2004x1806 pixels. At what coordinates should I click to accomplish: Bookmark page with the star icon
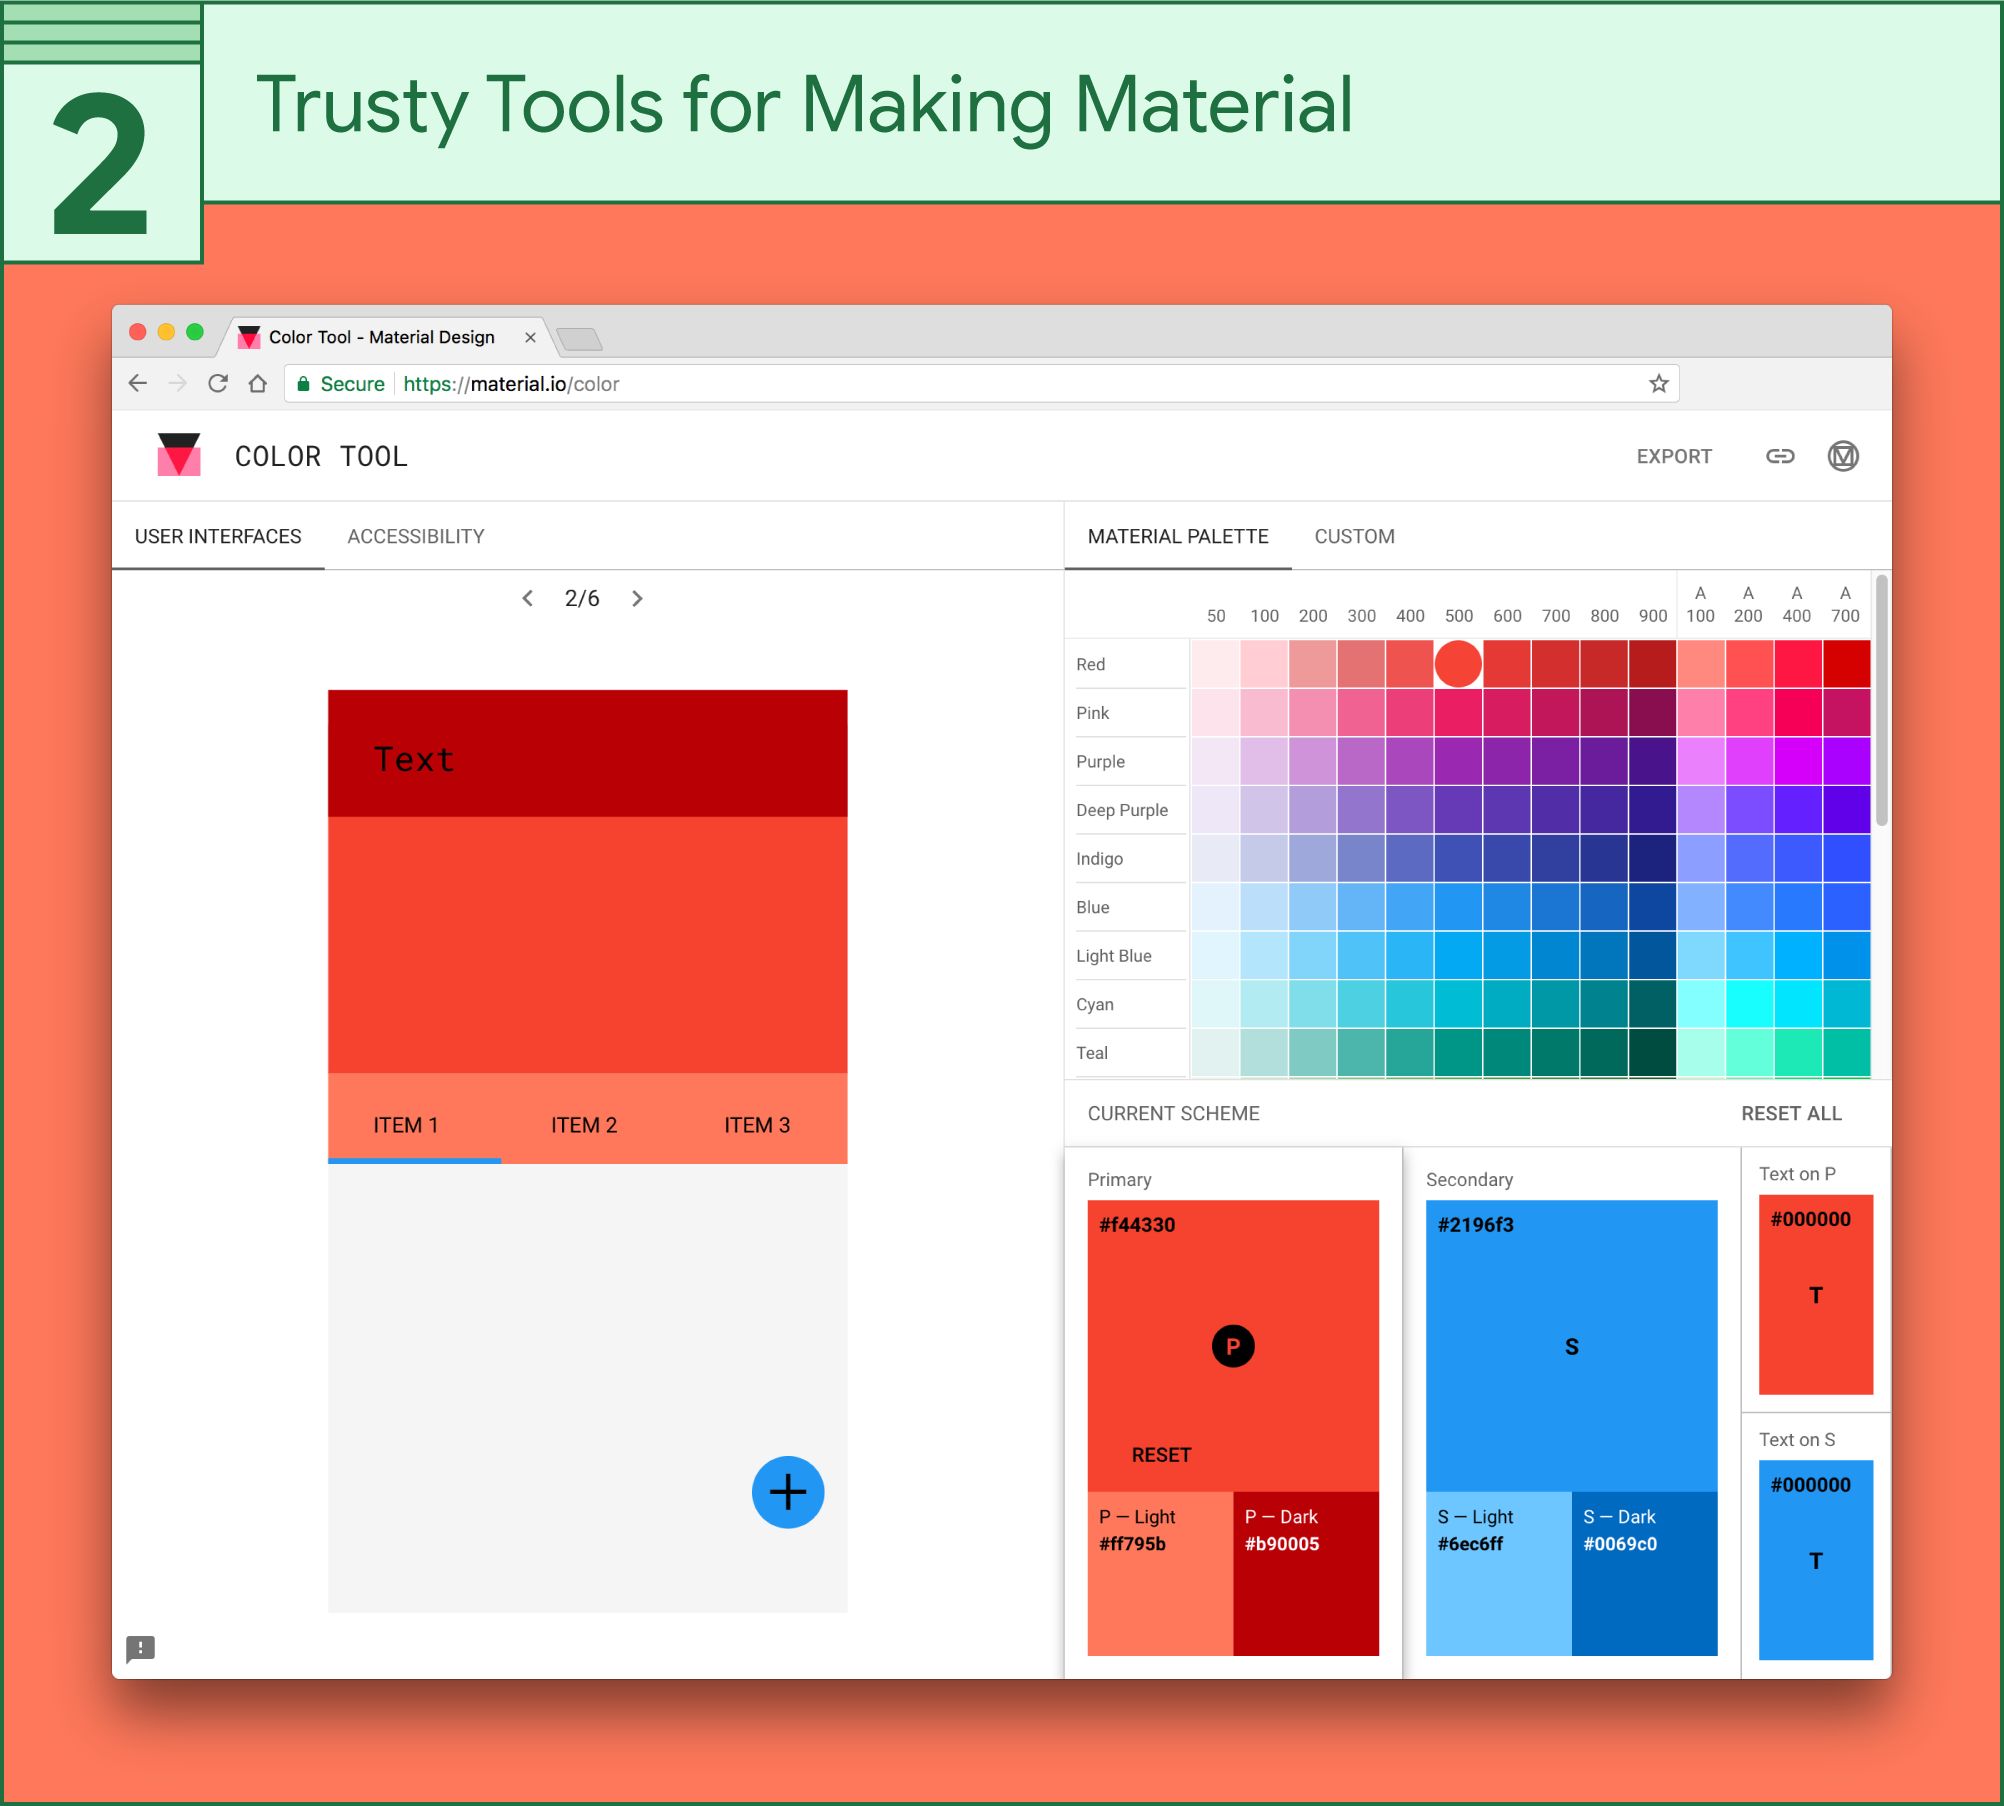[1658, 384]
